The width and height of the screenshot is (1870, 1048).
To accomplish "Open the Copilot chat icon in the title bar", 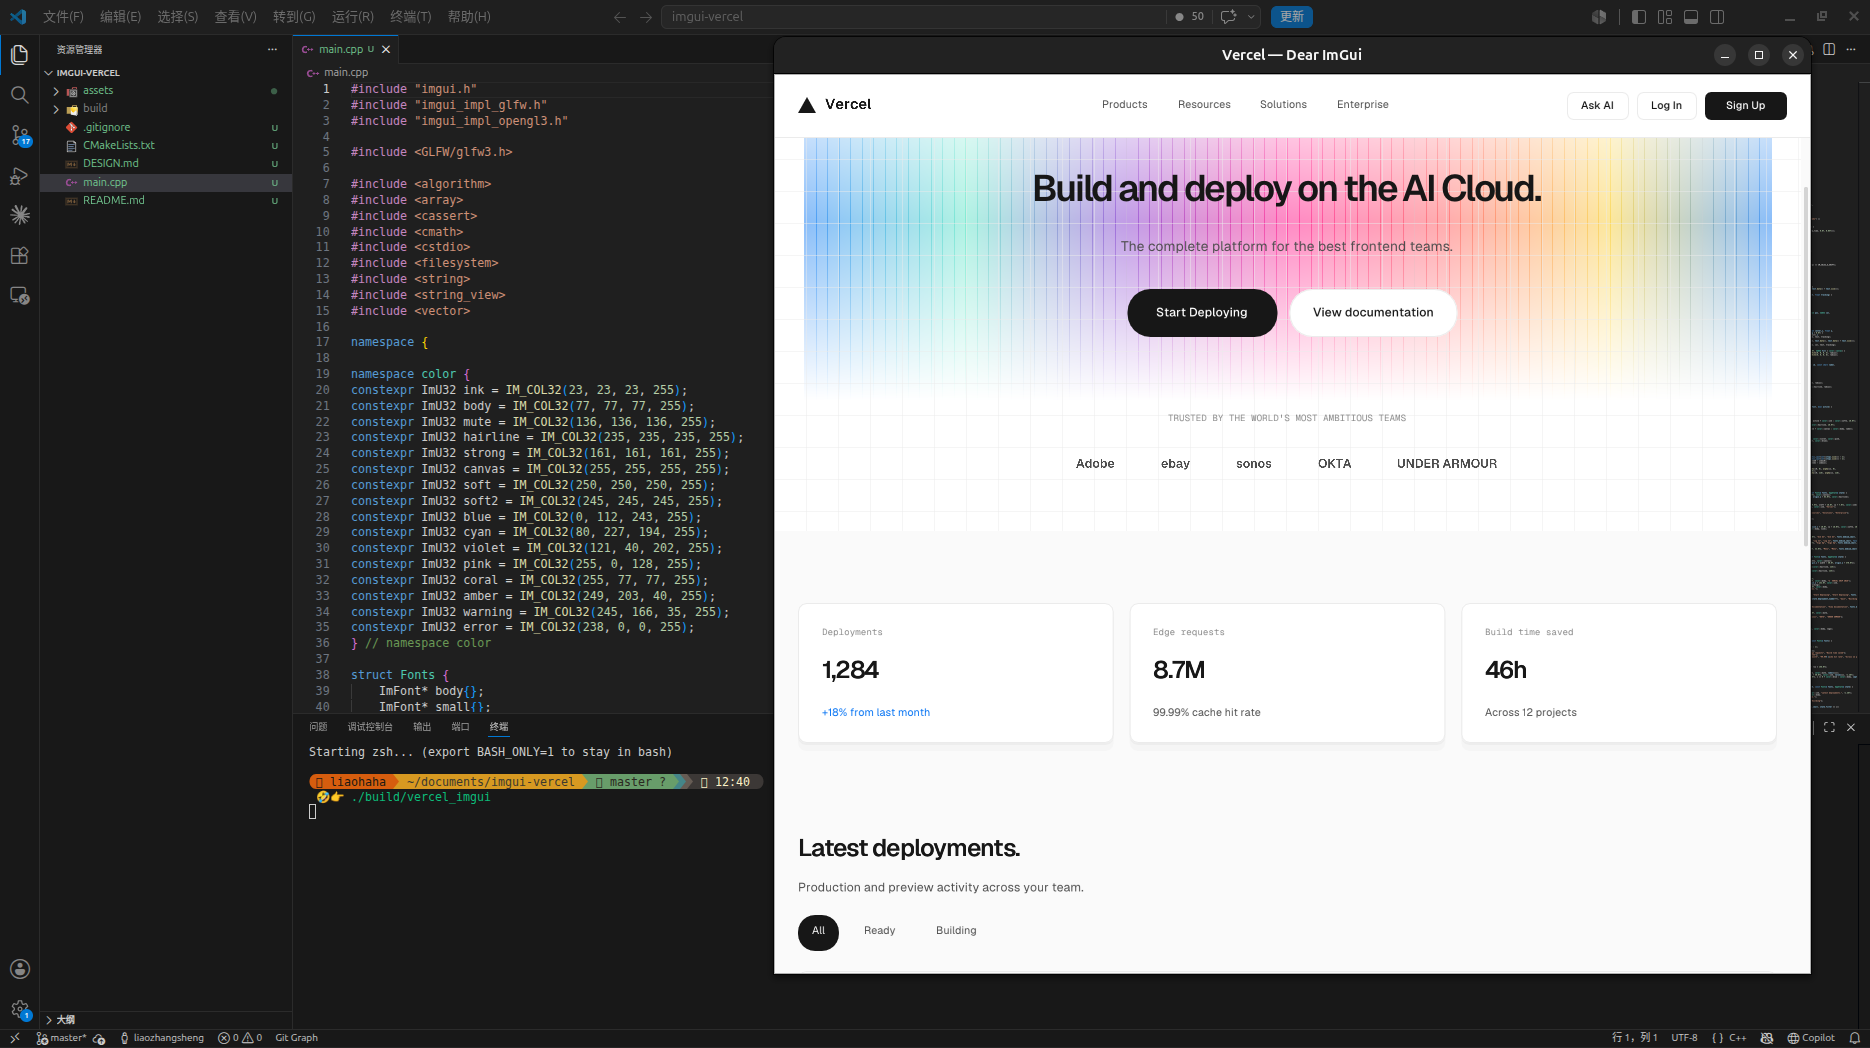I will (x=1228, y=17).
